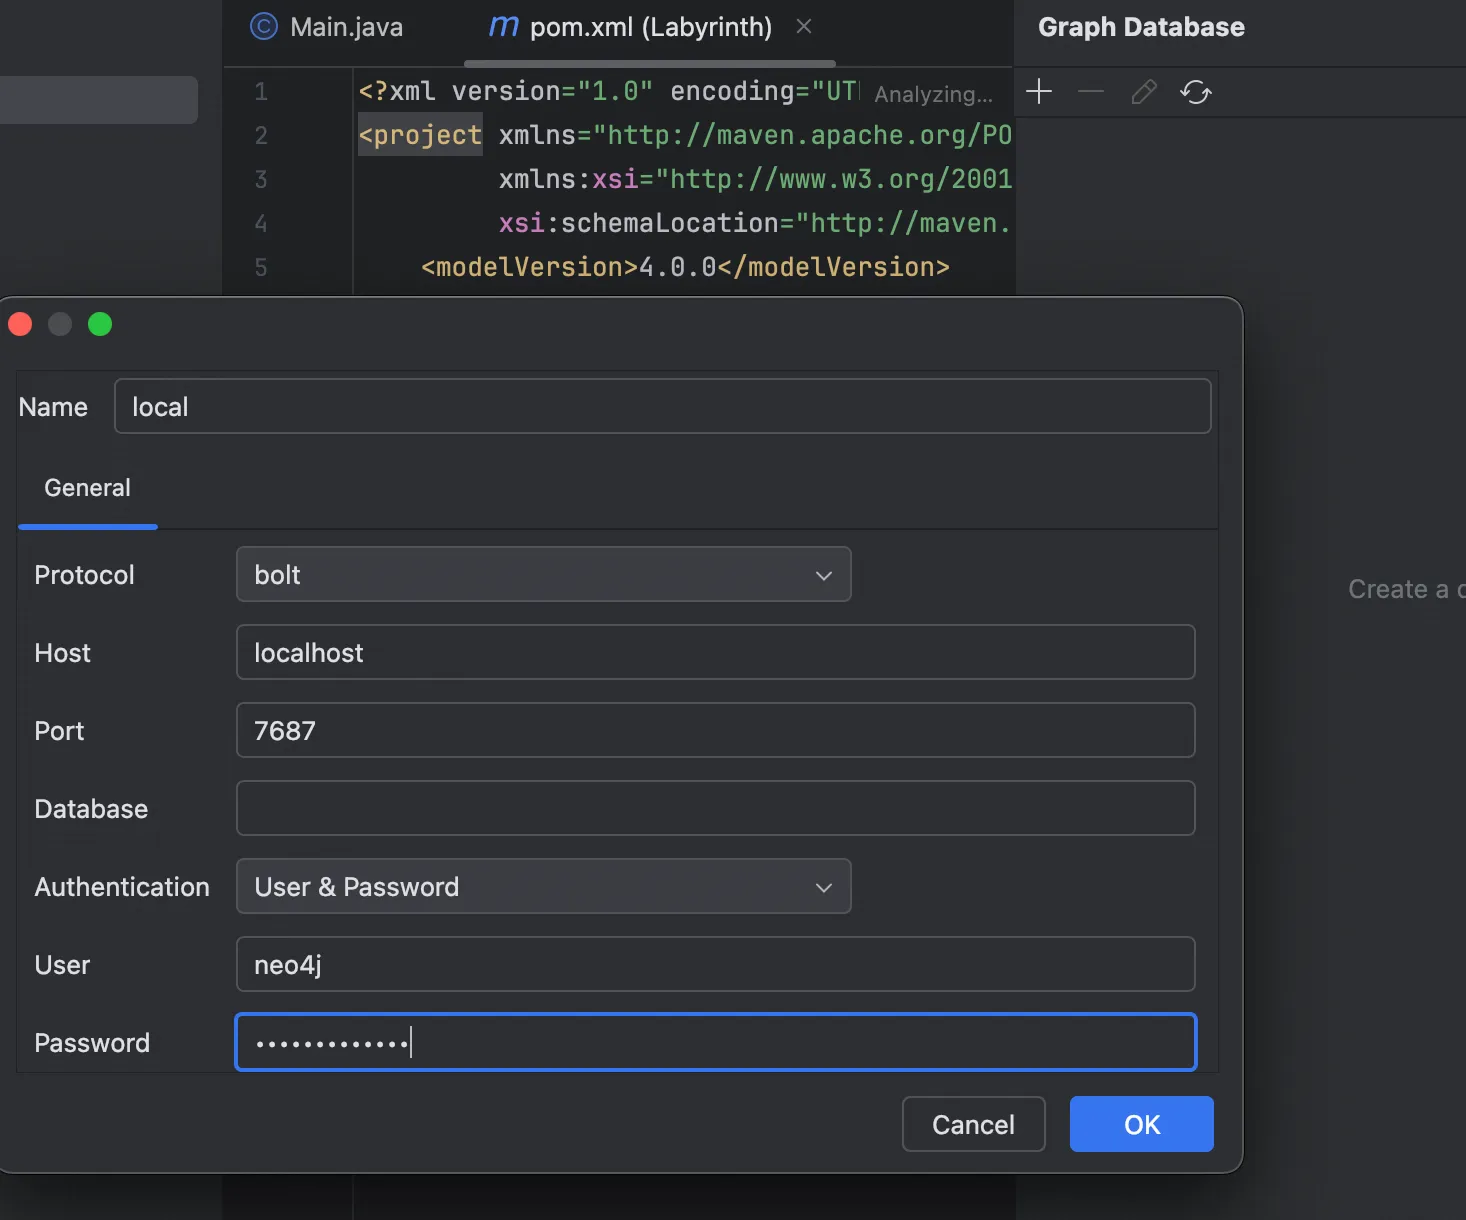Click the Main.java class icon tab
Image resolution: width=1466 pixels, height=1220 pixels.
[263, 27]
